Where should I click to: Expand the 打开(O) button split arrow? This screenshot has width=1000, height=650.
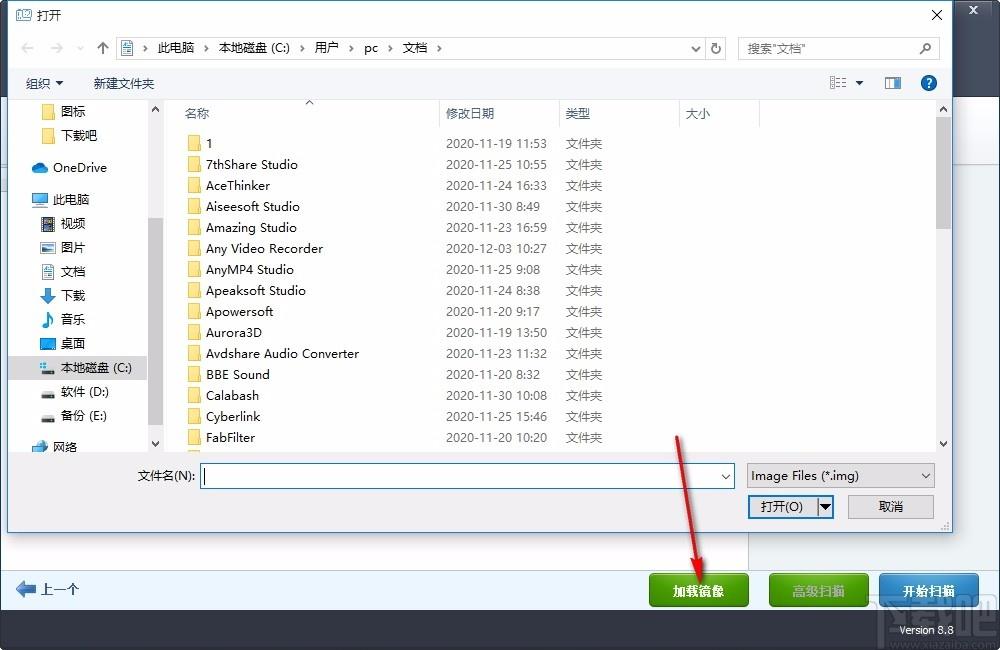point(826,507)
